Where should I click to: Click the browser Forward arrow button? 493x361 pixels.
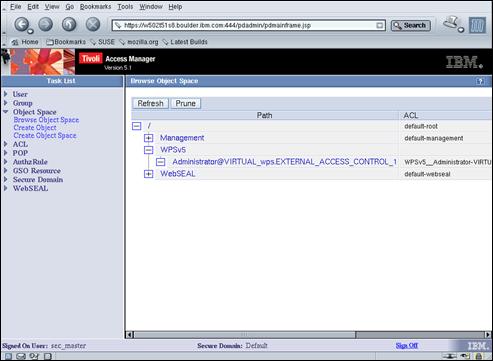pyautogui.click(x=46, y=24)
